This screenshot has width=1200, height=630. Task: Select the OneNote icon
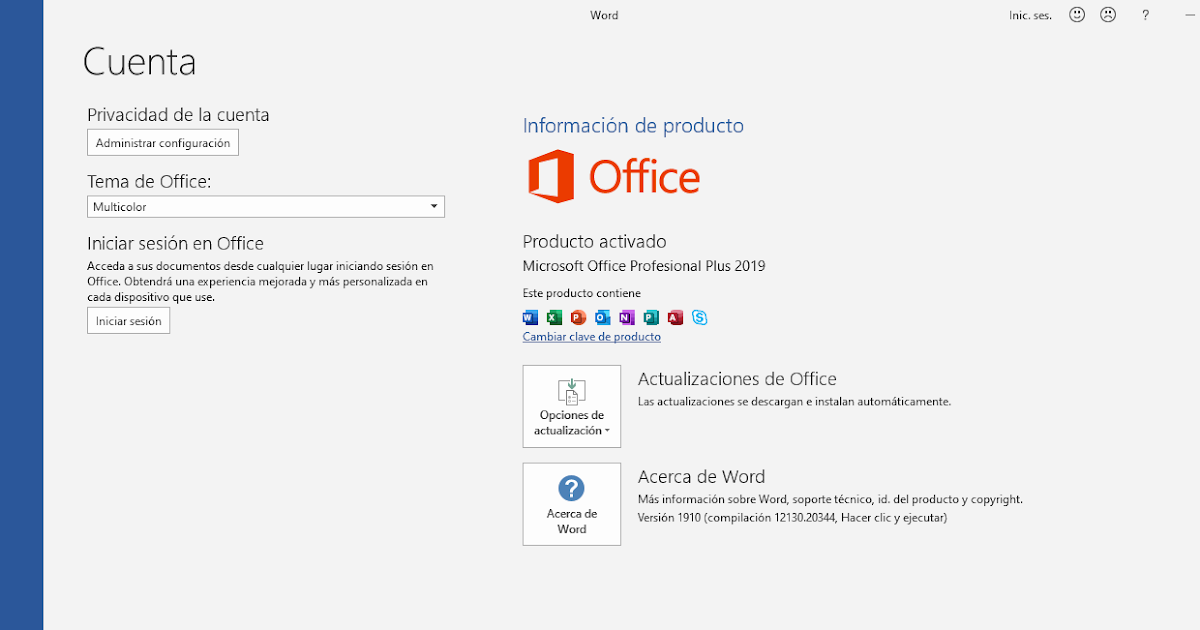click(627, 317)
